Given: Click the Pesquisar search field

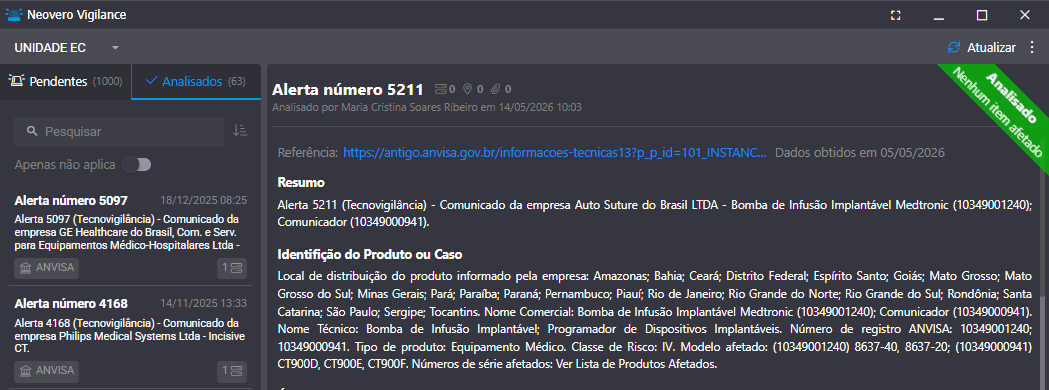Looking at the screenshot, I should coord(119,131).
